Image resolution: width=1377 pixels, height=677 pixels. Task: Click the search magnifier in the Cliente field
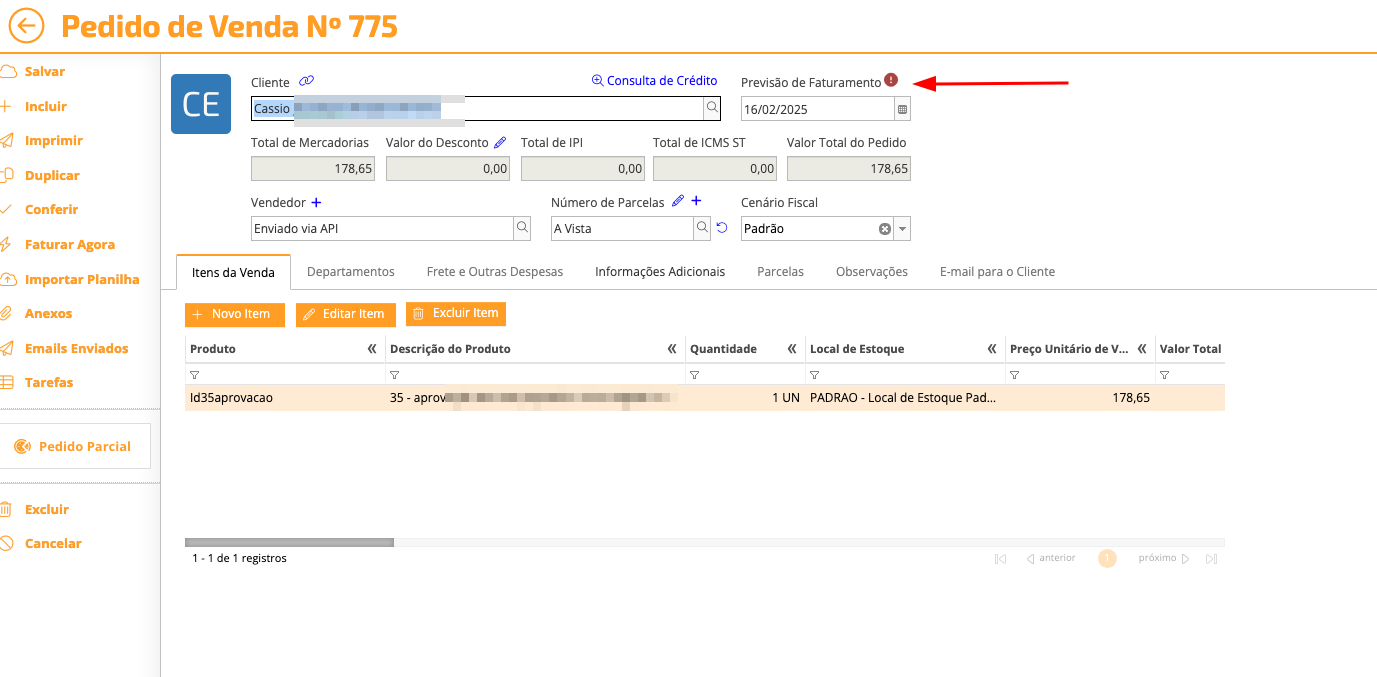pyautogui.click(x=712, y=108)
